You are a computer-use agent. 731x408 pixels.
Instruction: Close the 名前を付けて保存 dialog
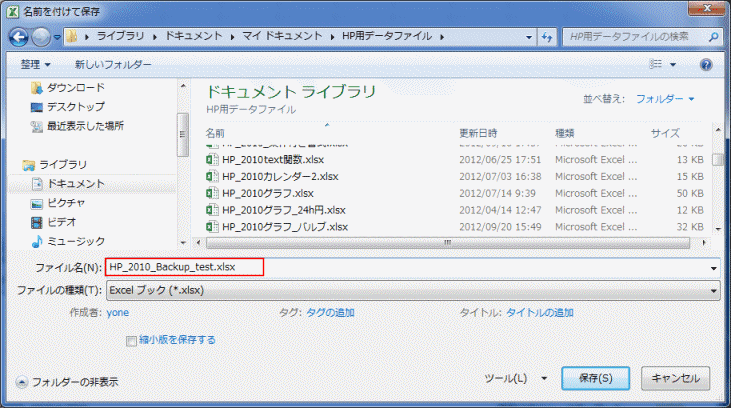click(x=707, y=8)
